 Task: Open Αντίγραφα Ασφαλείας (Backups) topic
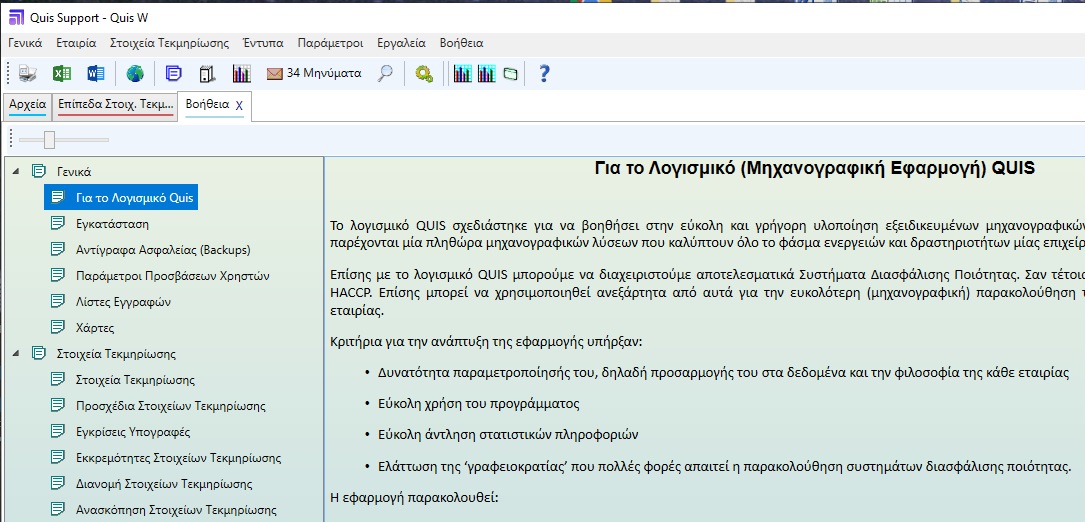tap(163, 249)
